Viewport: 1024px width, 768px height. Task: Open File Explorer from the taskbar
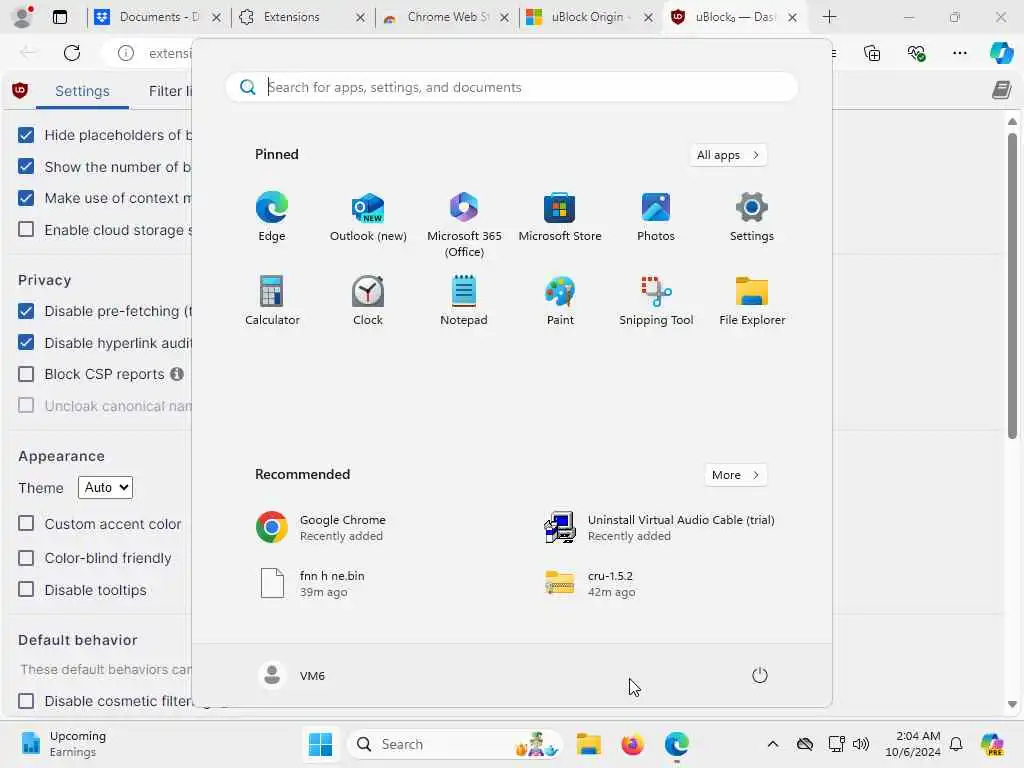click(x=588, y=744)
